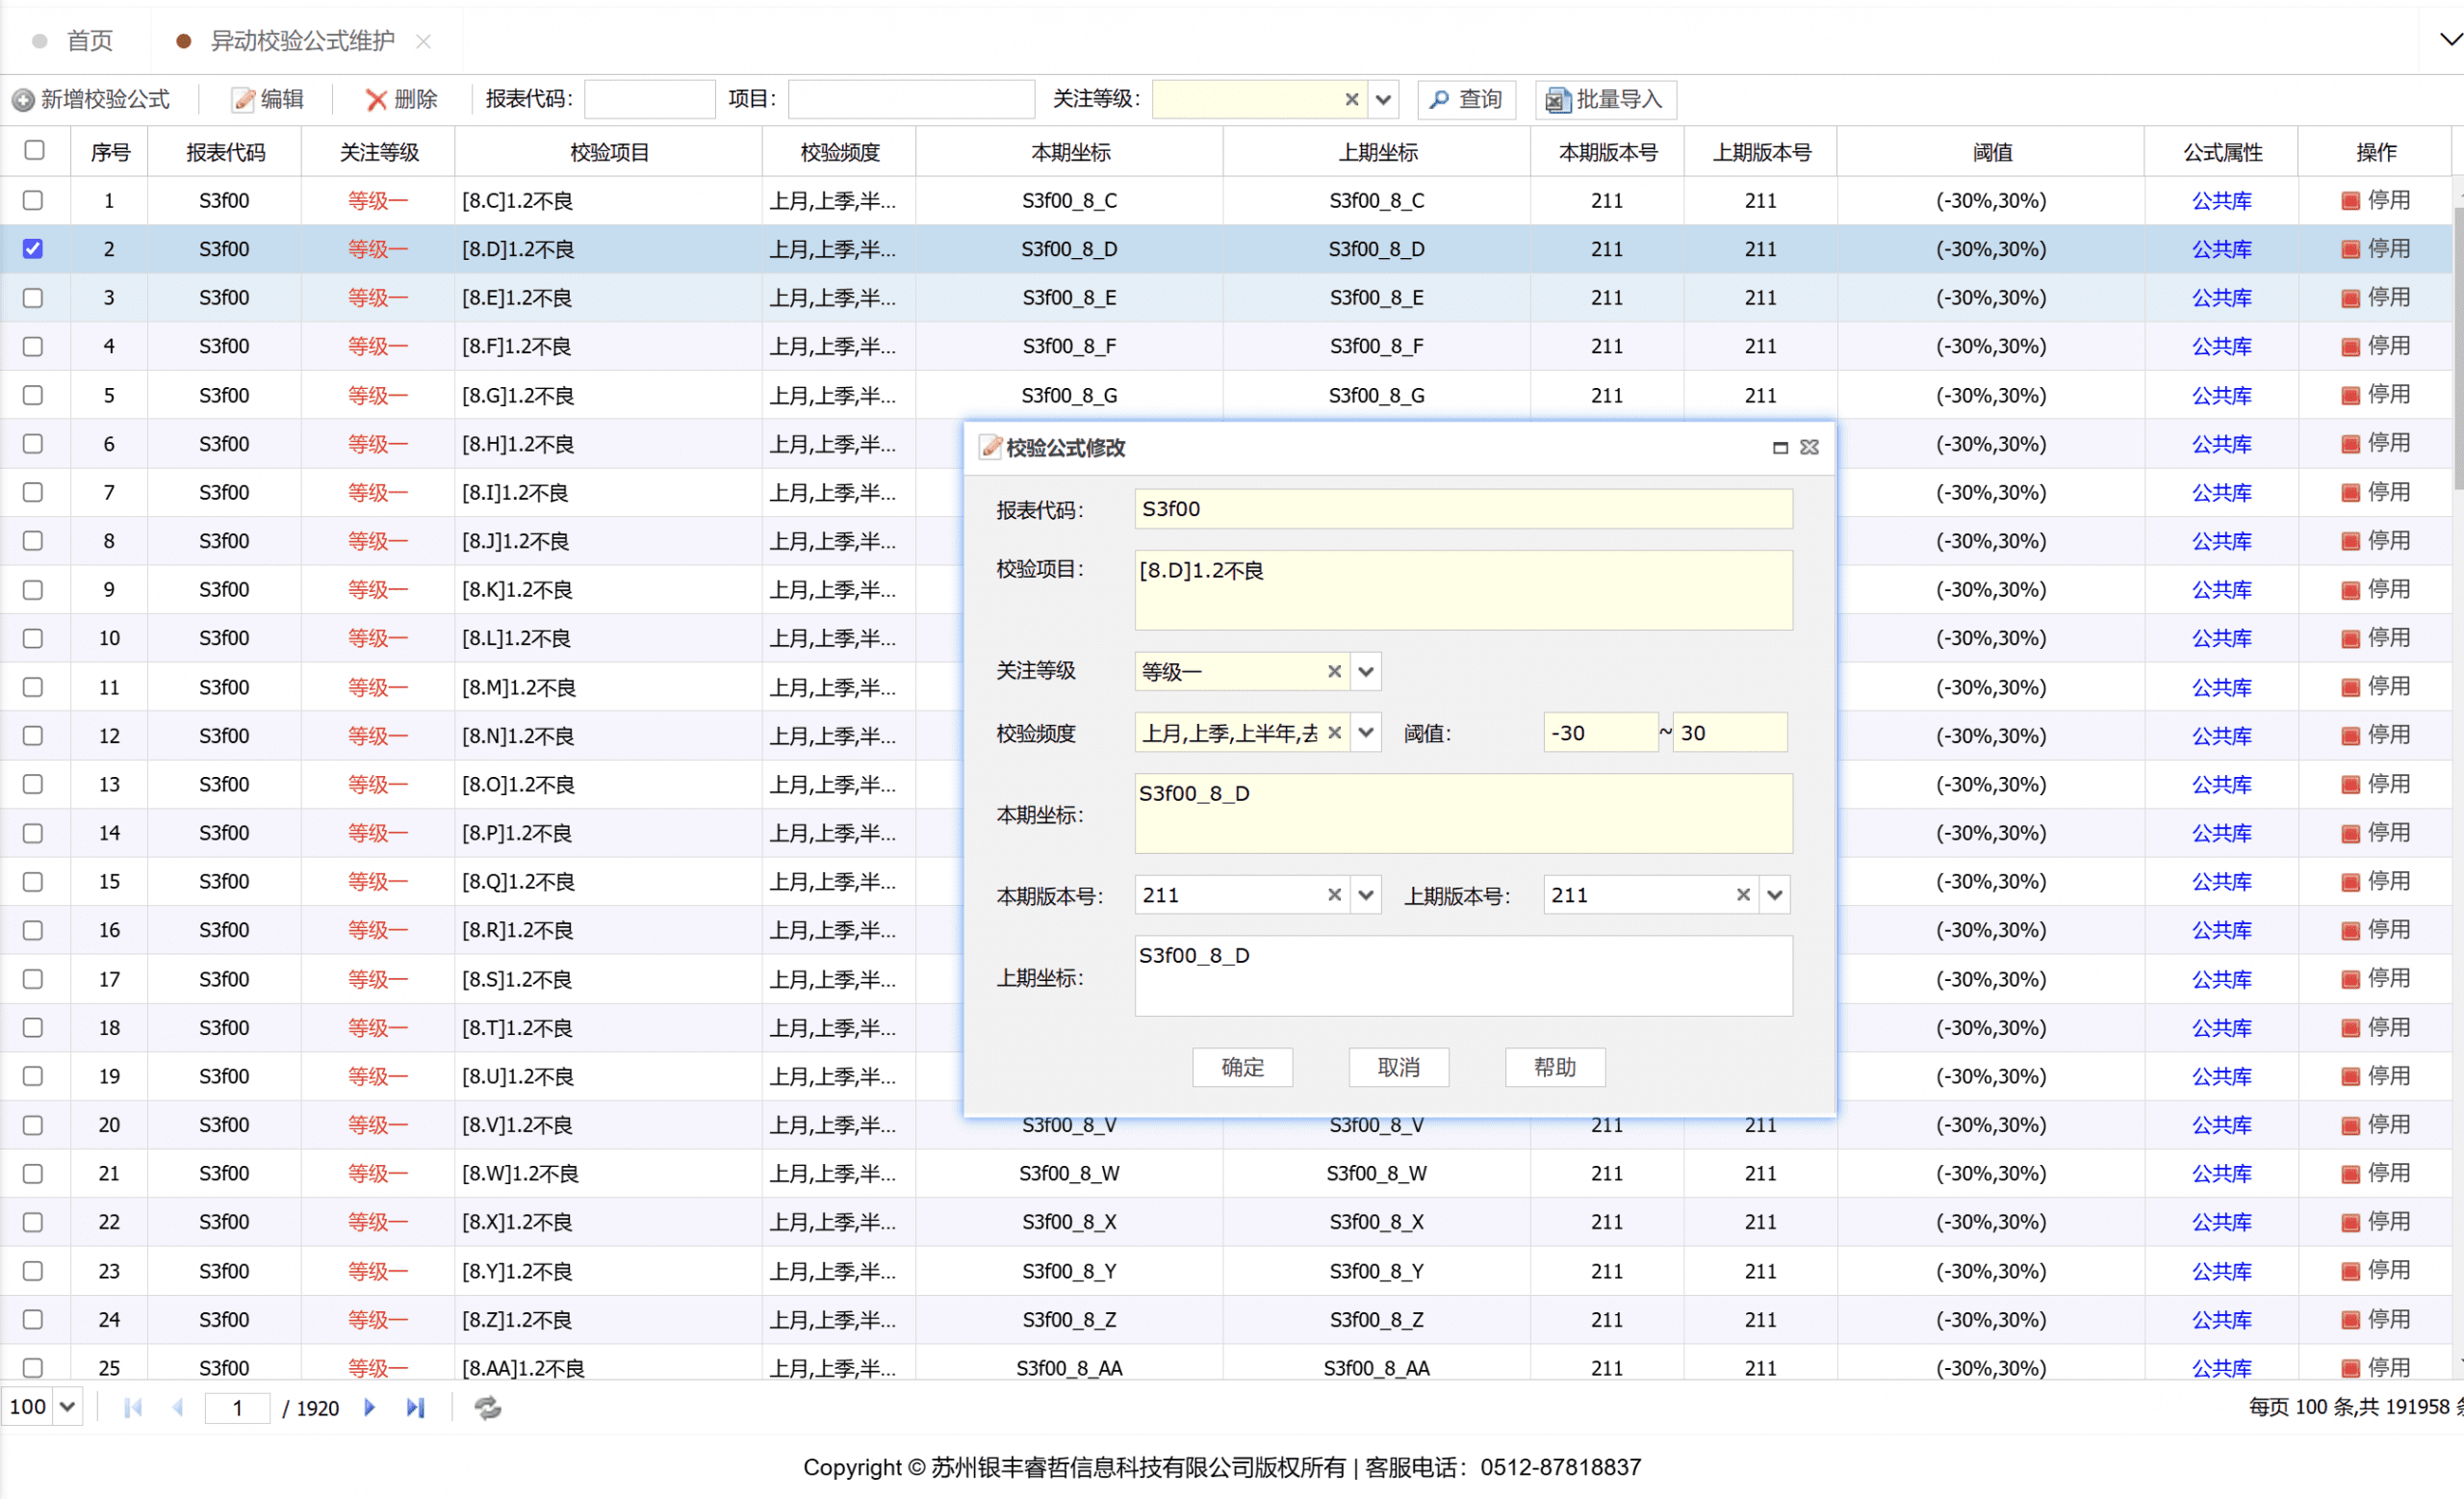Image resolution: width=2464 pixels, height=1499 pixels.
Task: Click the add new validation formula icon
Action: pyautogui.click(x=23, y=100)
